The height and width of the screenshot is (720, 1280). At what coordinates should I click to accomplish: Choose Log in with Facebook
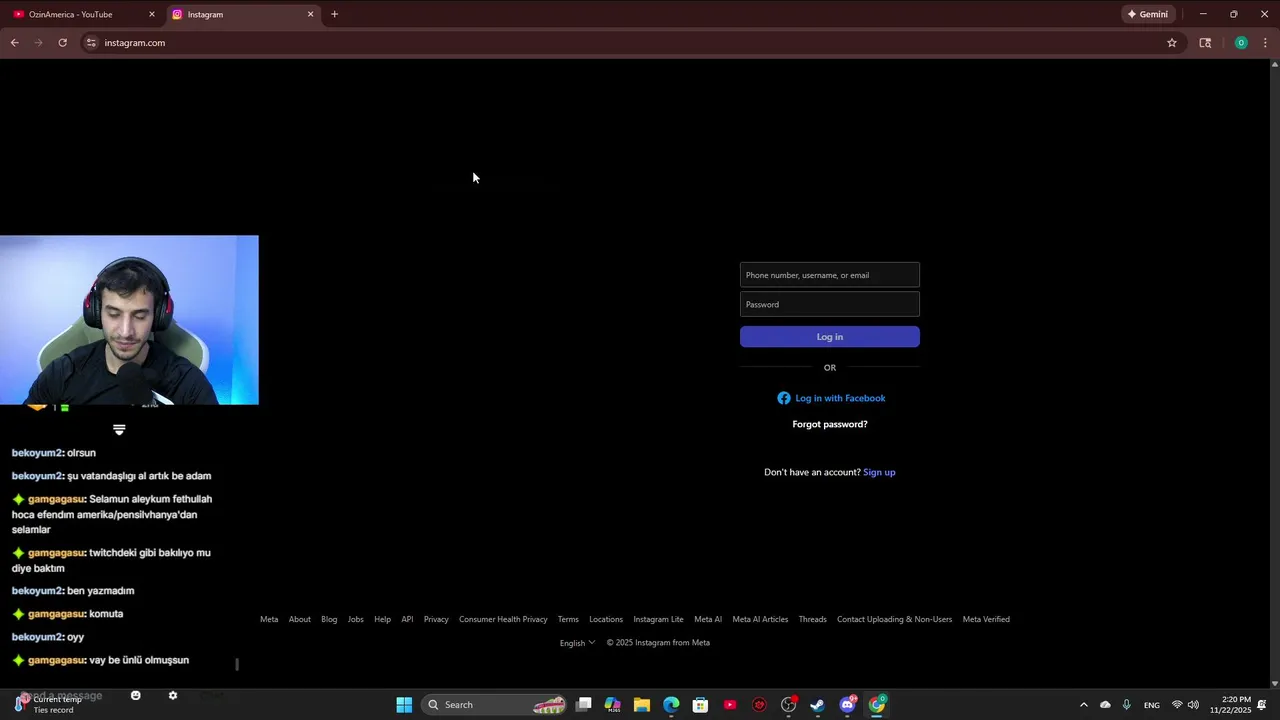[x=831, y=398]
